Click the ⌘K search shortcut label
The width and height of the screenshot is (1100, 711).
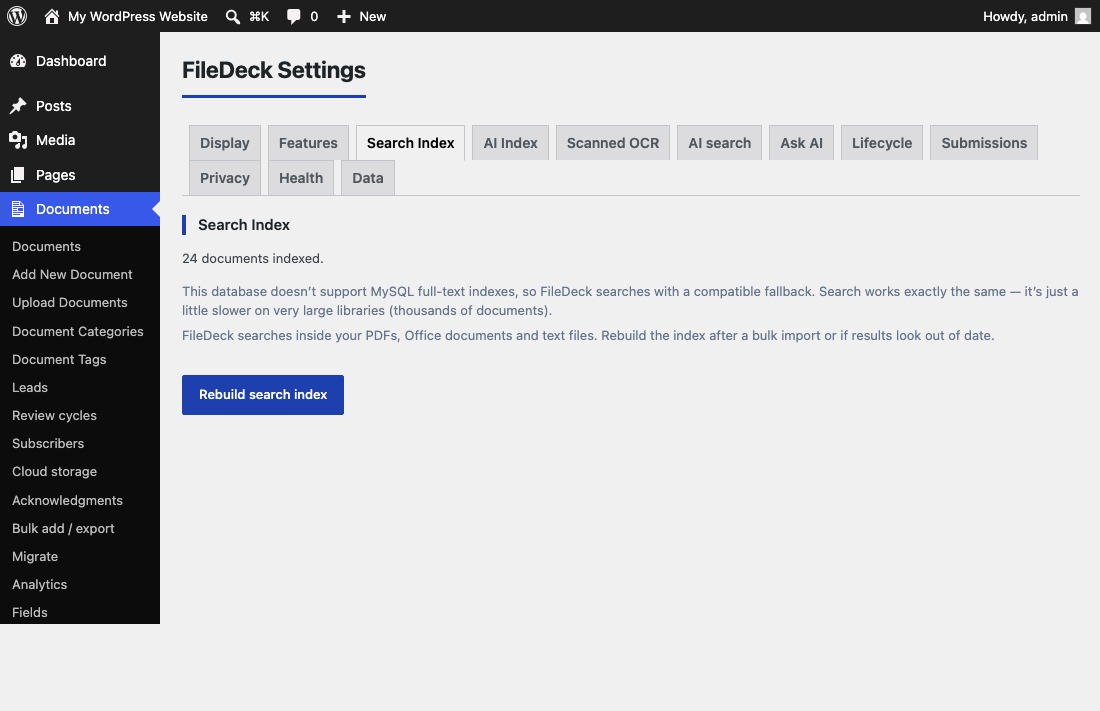[259, 16]
